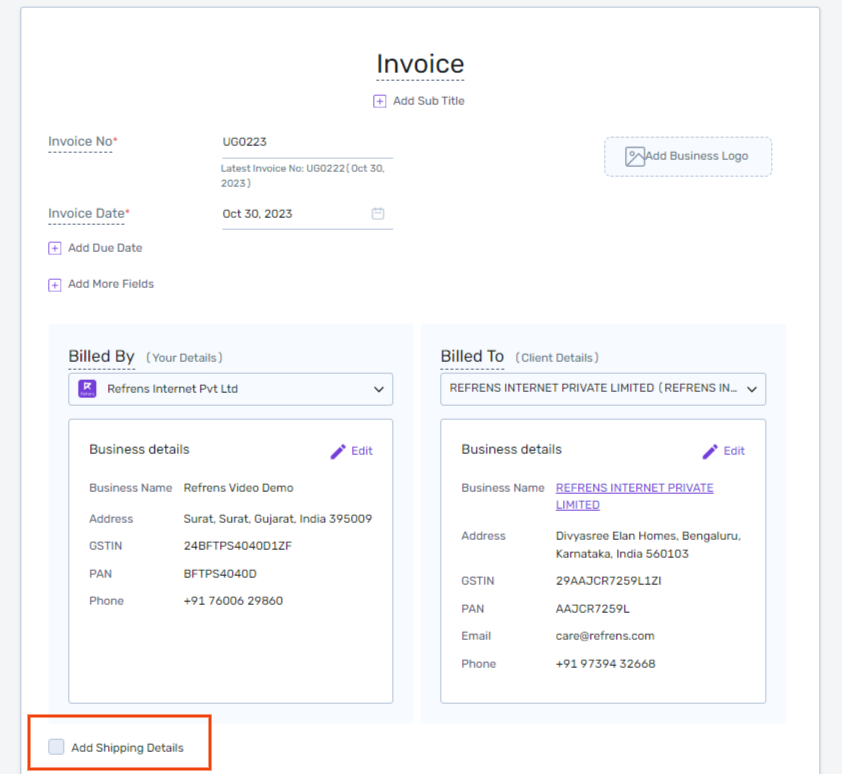Viewport: 842px width, 774px height.
Task: Enable the Add Shipping Details checkbox
Action: (x=56, y=747)
